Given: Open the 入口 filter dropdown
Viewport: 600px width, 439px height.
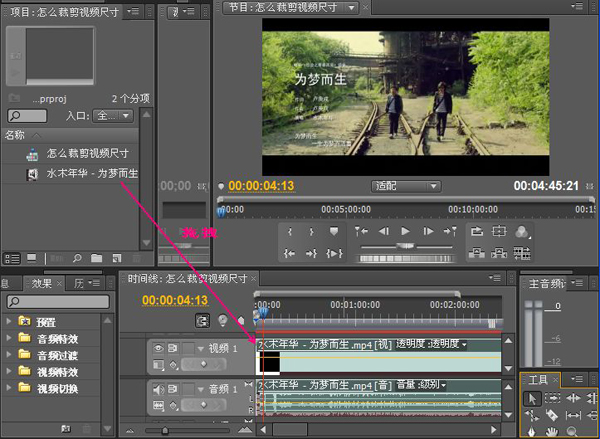Looking at the screenshot, I should click(113, 116).
